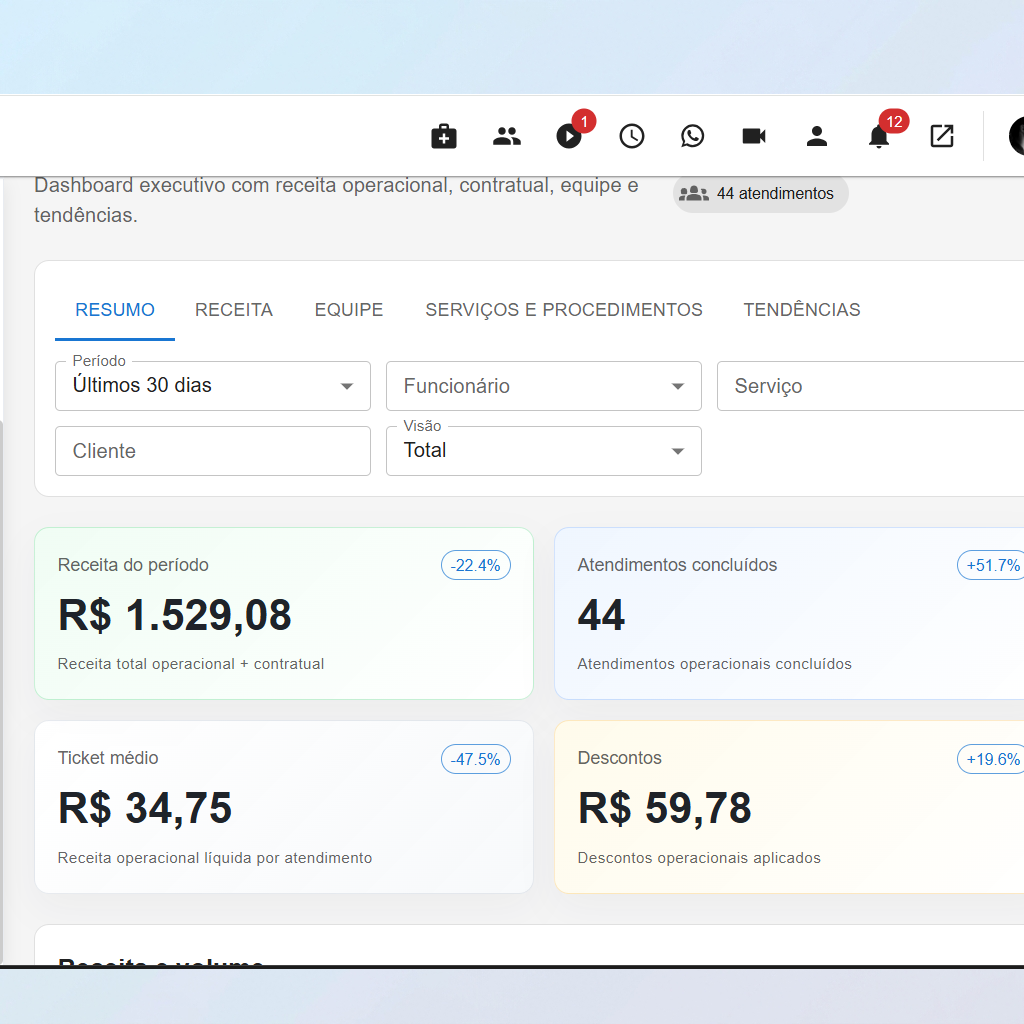Click the R$ 34,75 ticket médio value
This screenshot has width=1024, height=1024.
tap(144, 808)
